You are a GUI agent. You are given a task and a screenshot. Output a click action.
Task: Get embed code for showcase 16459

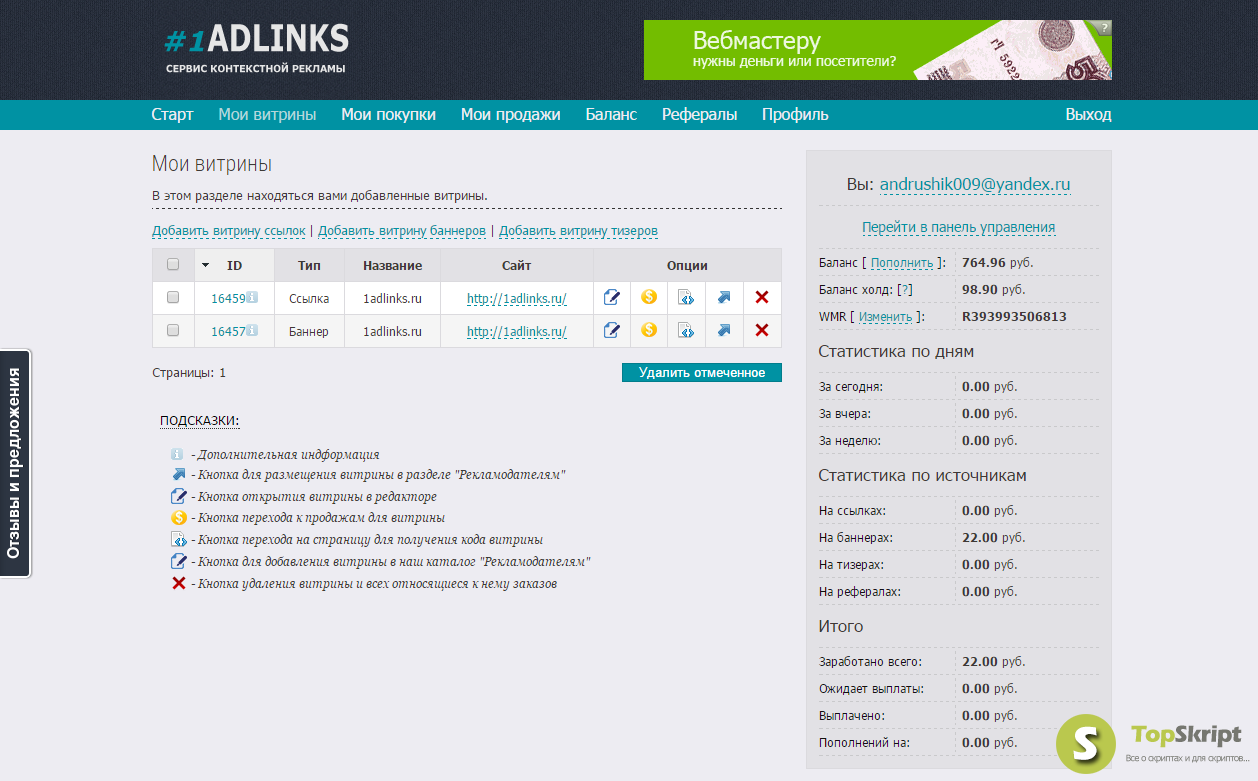pos(686,297)
